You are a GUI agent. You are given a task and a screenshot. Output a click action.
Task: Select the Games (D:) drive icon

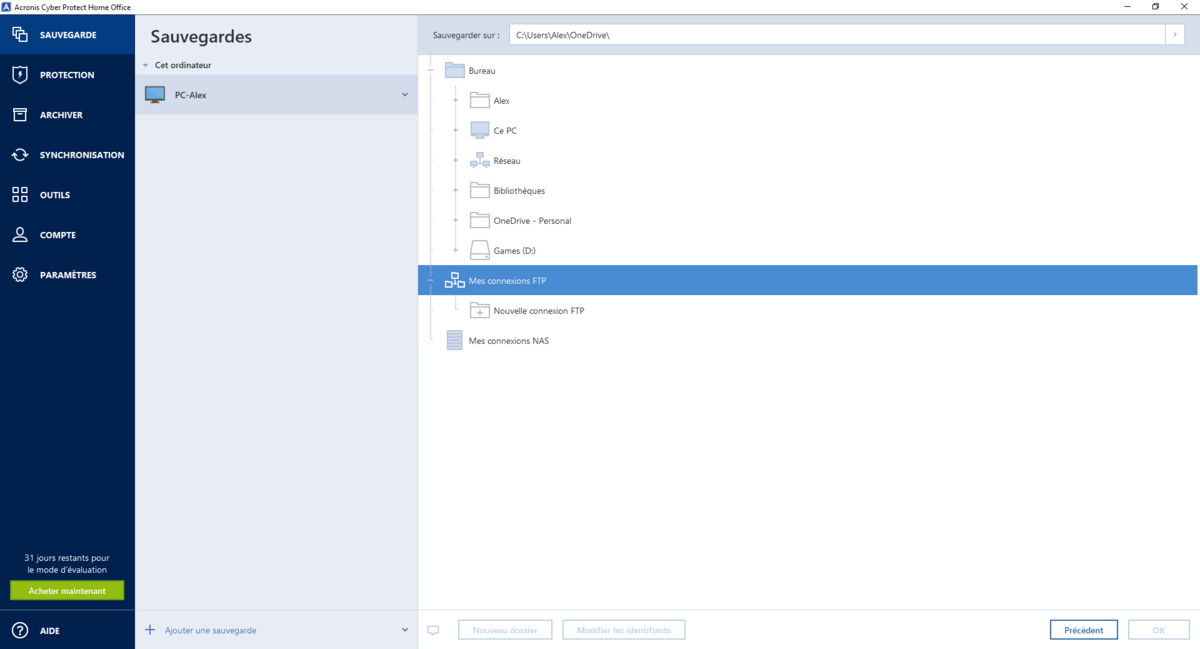[x=480, y=250]
